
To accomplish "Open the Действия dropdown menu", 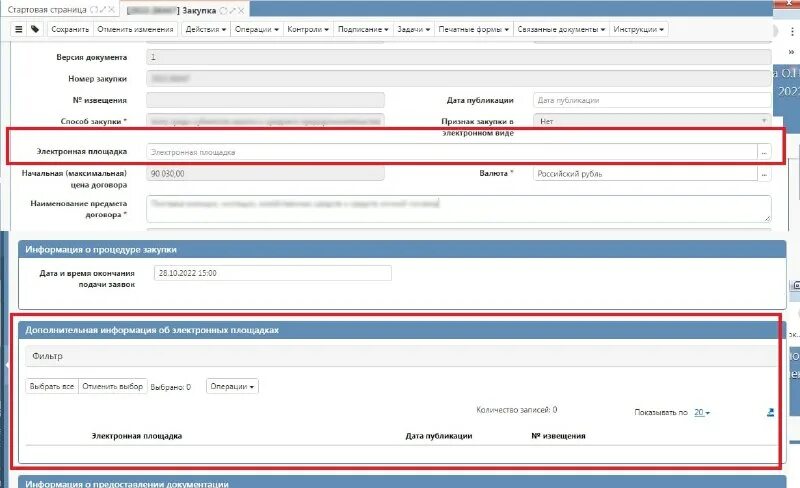I will [x=206, y=29].
